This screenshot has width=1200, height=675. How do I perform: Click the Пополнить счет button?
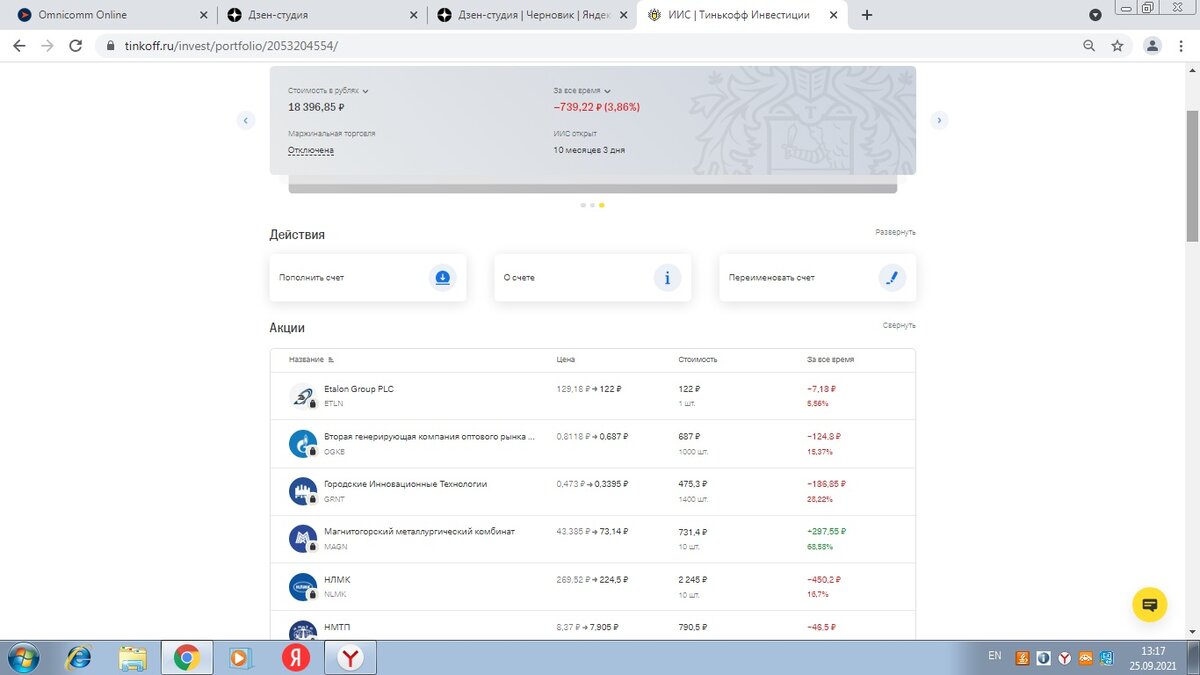tap(368, 277)
